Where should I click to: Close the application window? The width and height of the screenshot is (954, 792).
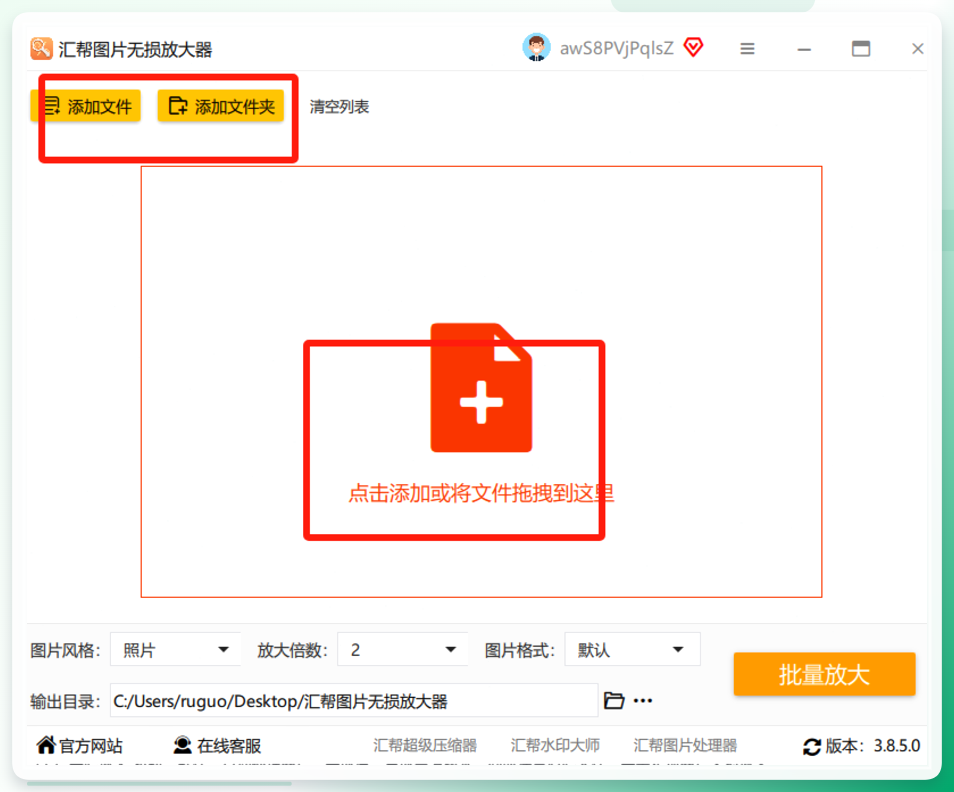point(917,49)
